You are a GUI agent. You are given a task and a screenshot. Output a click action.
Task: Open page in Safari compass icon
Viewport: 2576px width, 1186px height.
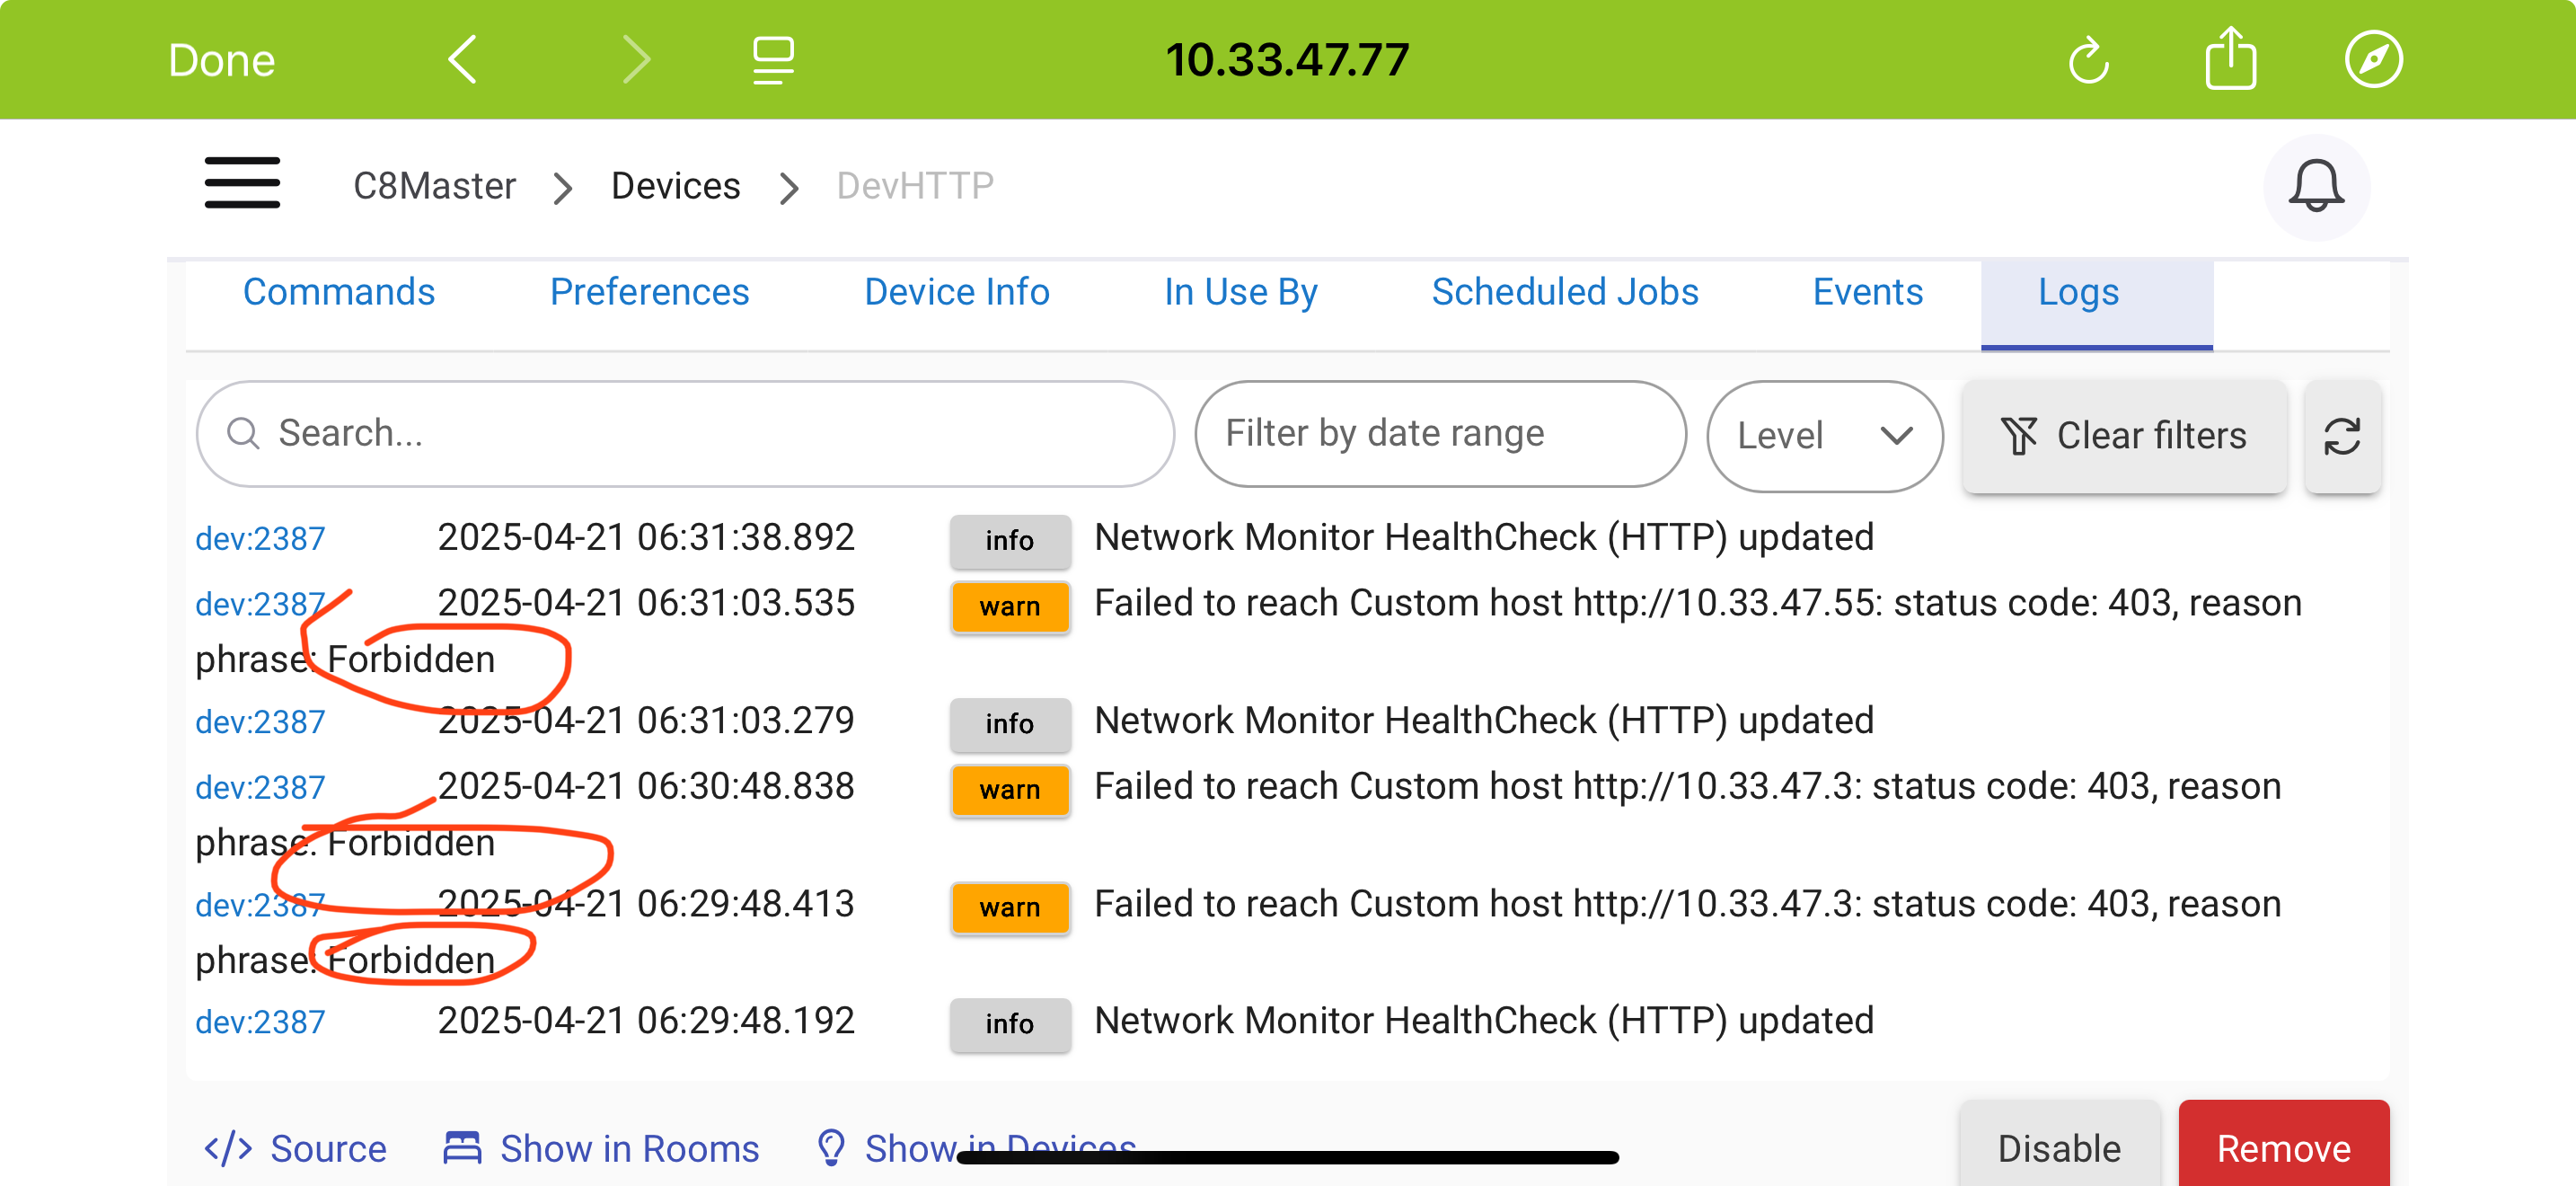[x=2373, y=60]
